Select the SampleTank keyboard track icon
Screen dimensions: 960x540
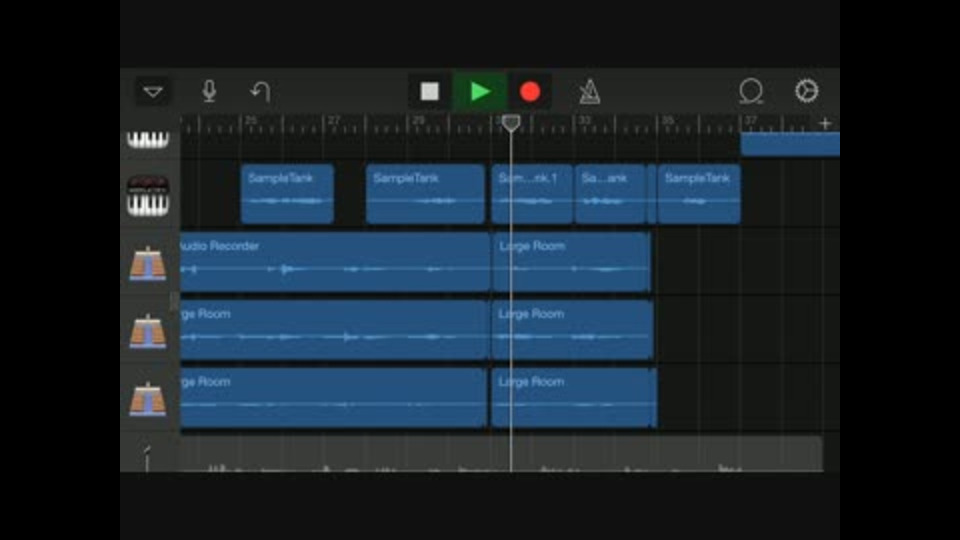tap(148, 196)
